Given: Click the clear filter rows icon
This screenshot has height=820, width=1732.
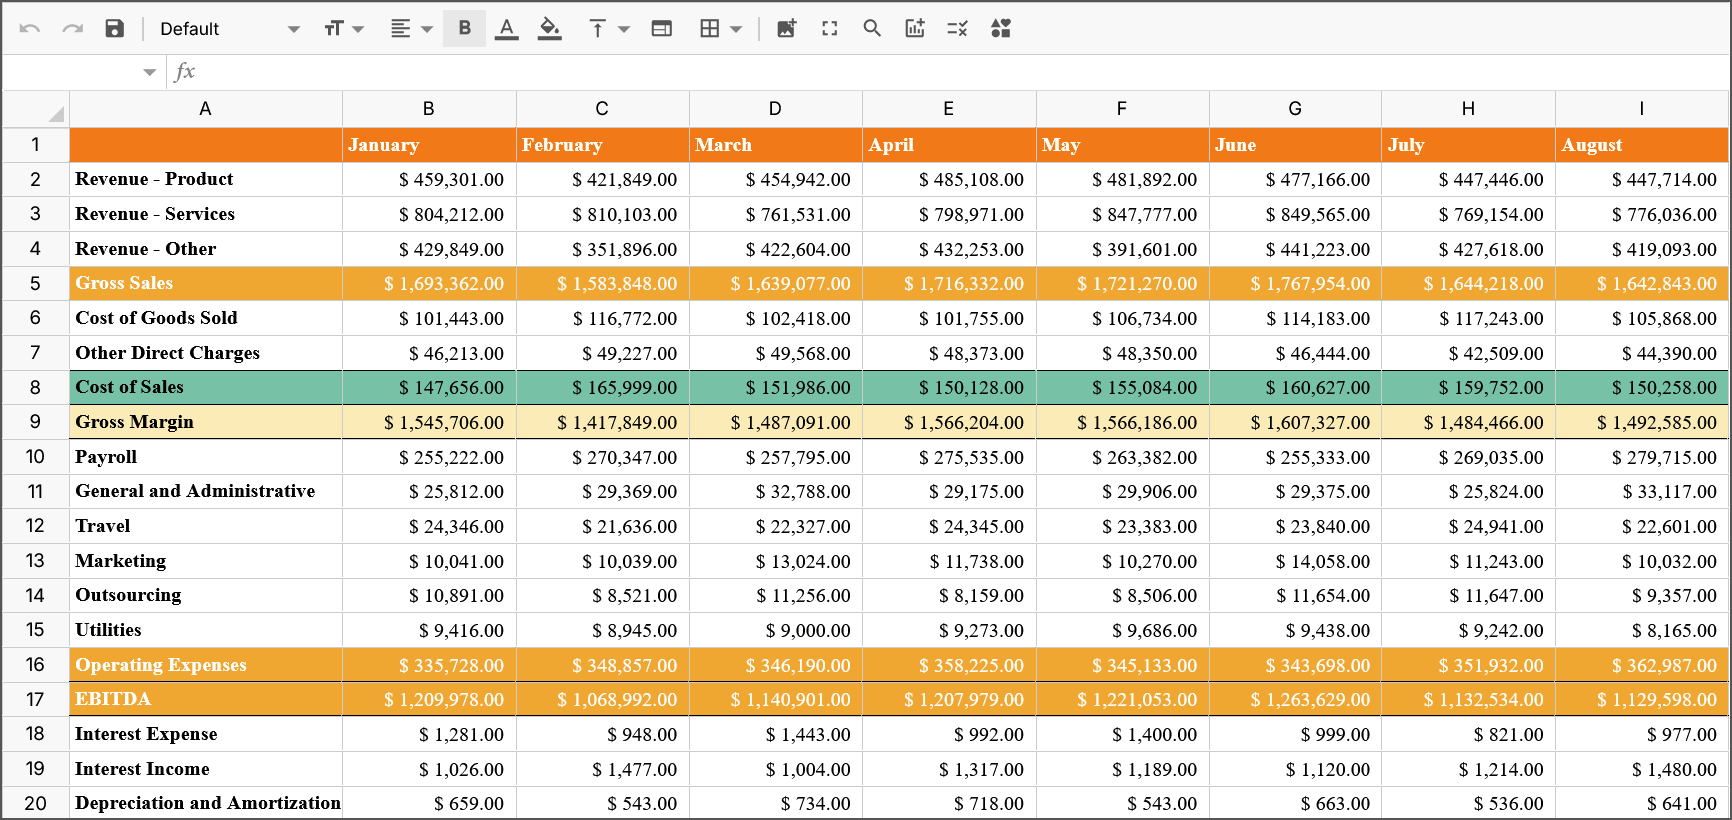Looking at the screenshot, I should [x=957, y=29].
